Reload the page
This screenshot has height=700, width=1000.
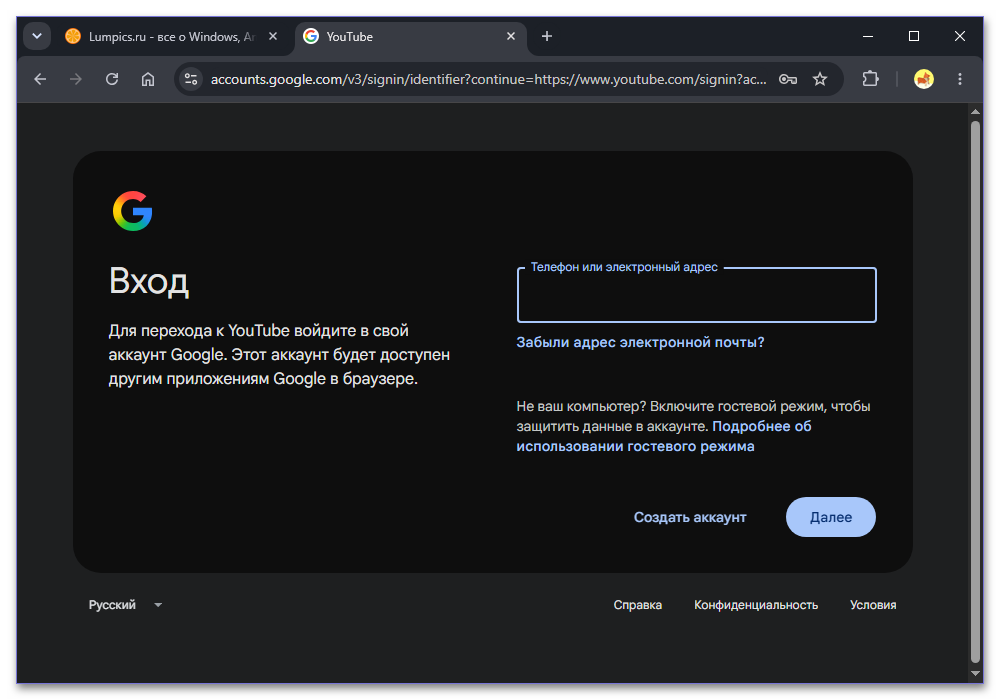click(x=112, y=79)
